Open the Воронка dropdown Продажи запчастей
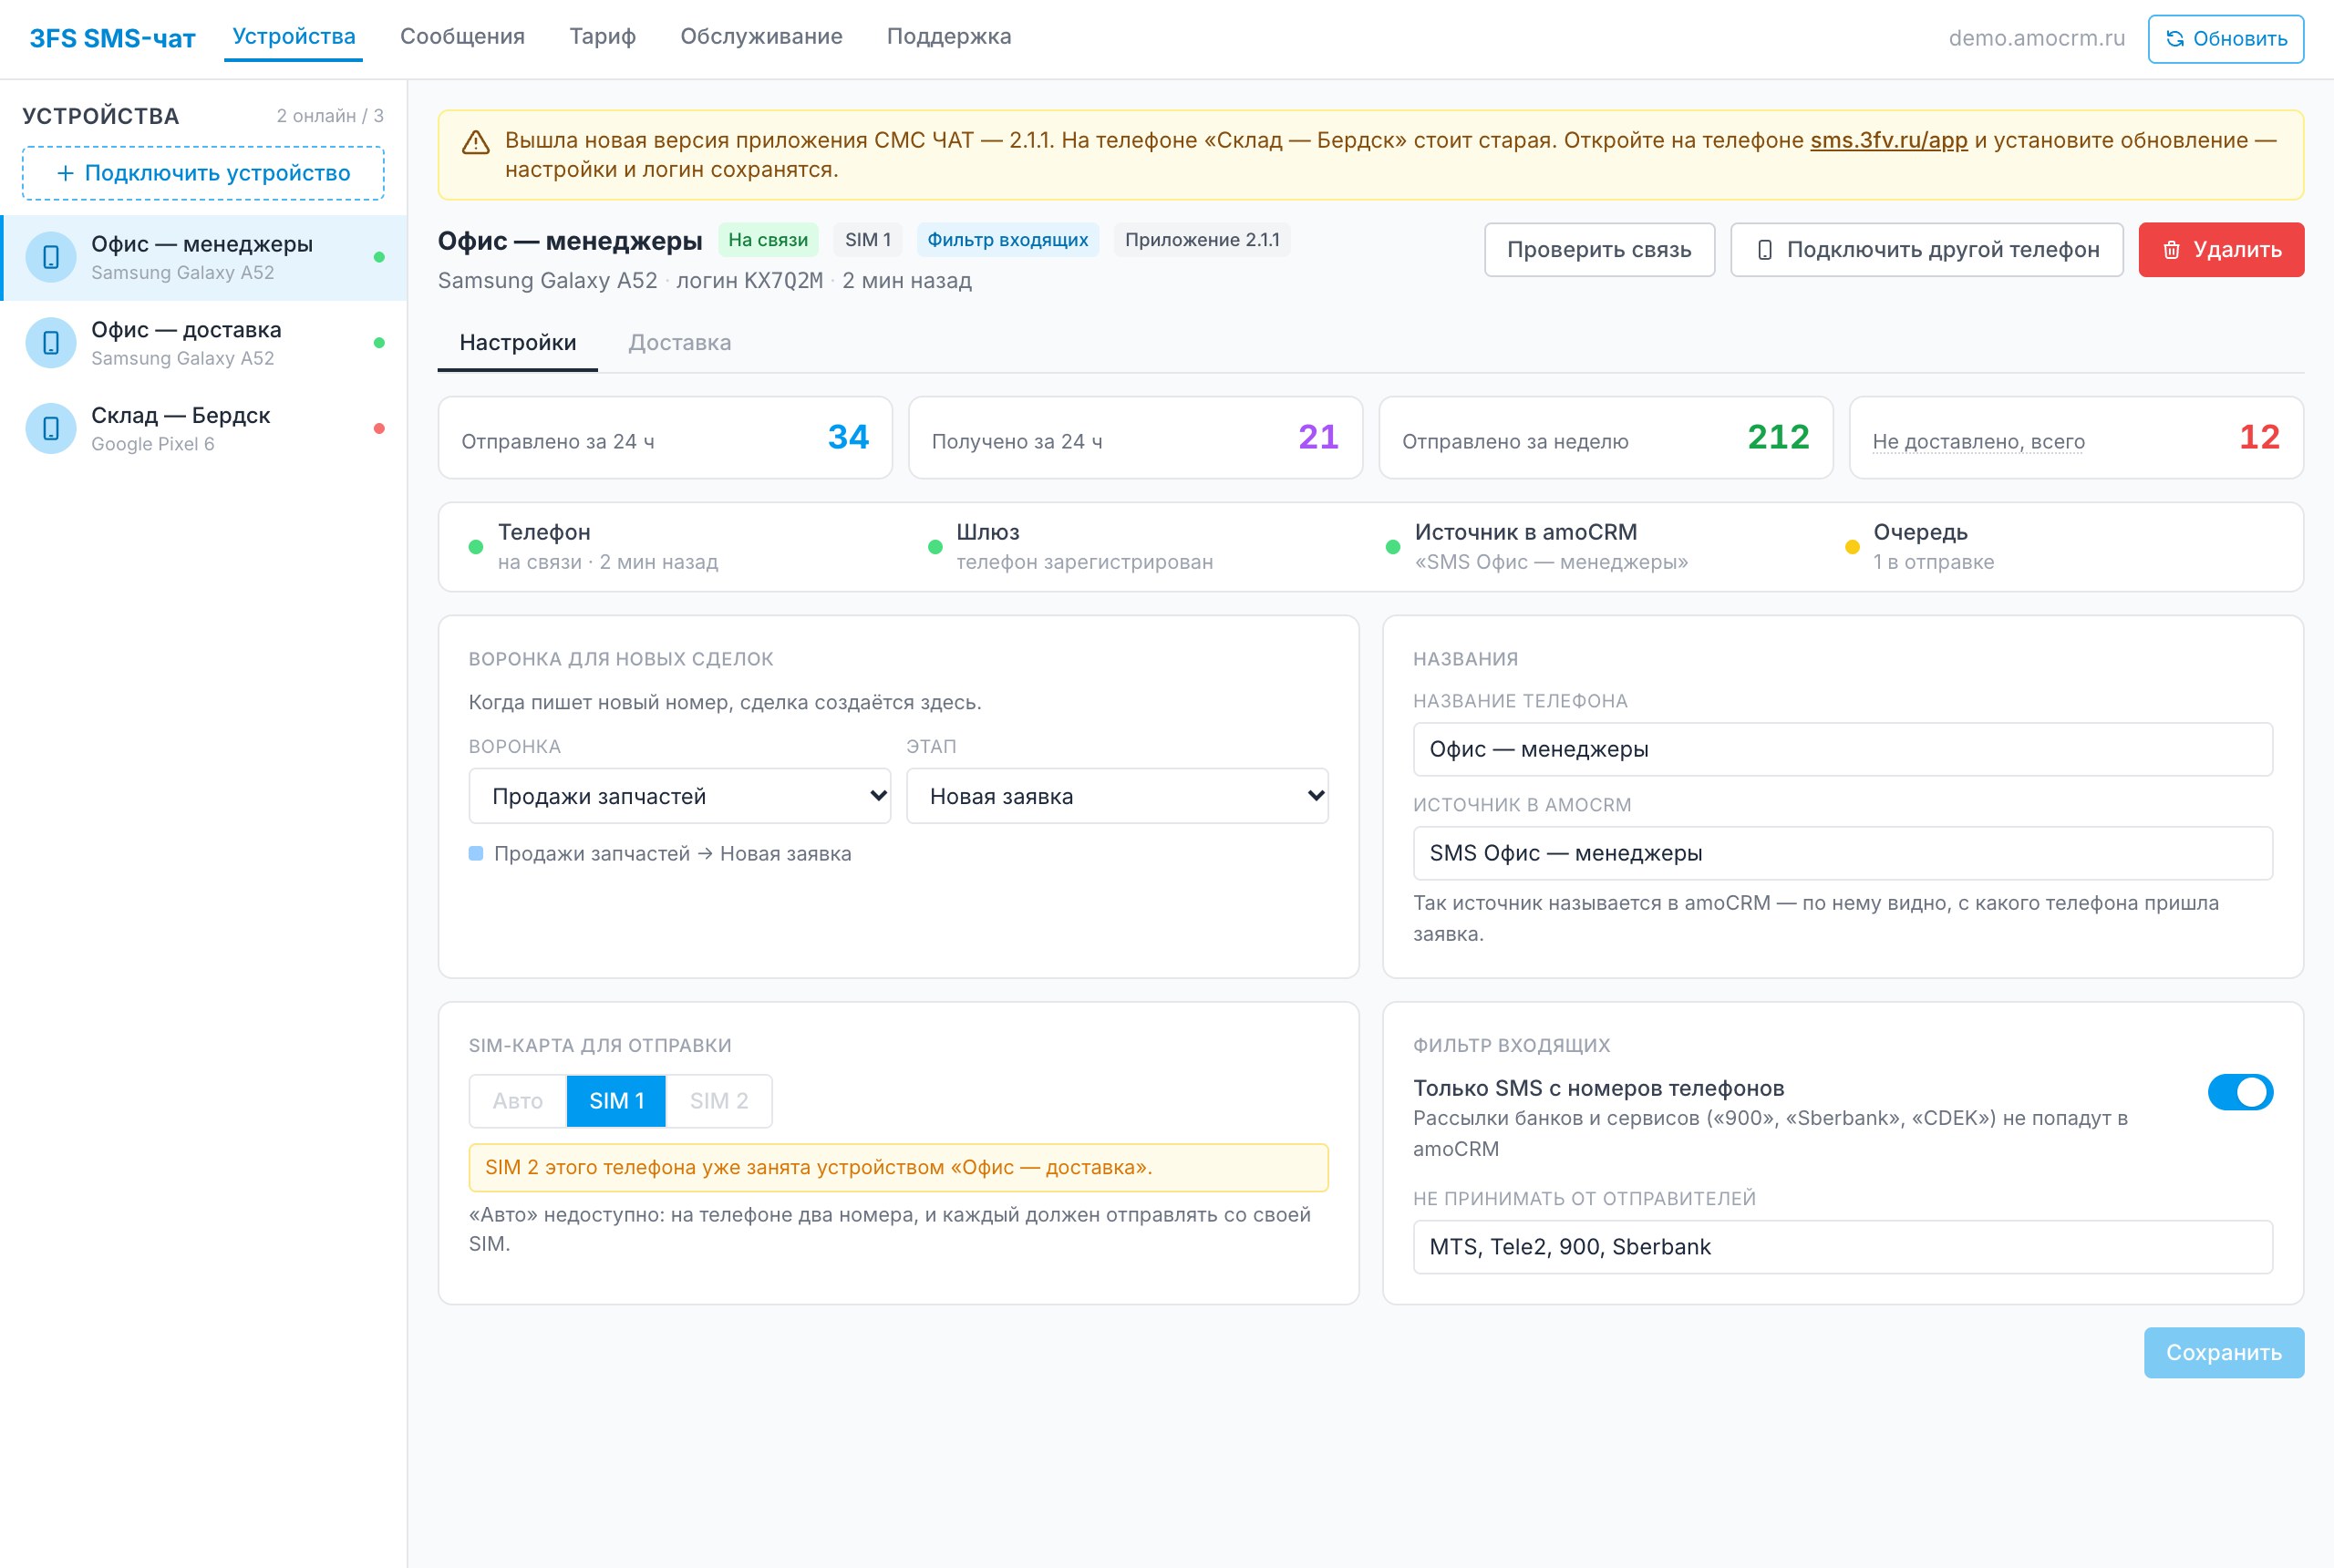Image resolution: width=2334 pixels, height=1568 pixels. pos(680,796)
